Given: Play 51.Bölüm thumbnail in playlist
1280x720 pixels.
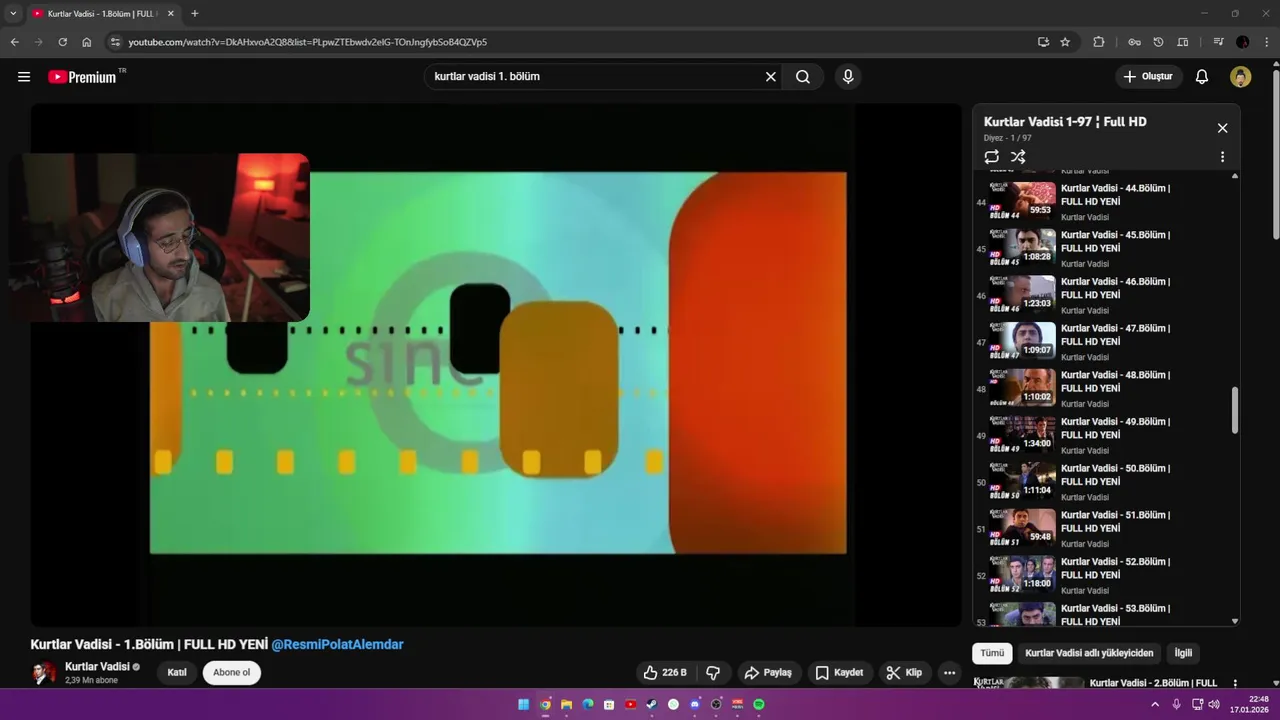Looking at the screenshot, I should tap(1022, 528).
